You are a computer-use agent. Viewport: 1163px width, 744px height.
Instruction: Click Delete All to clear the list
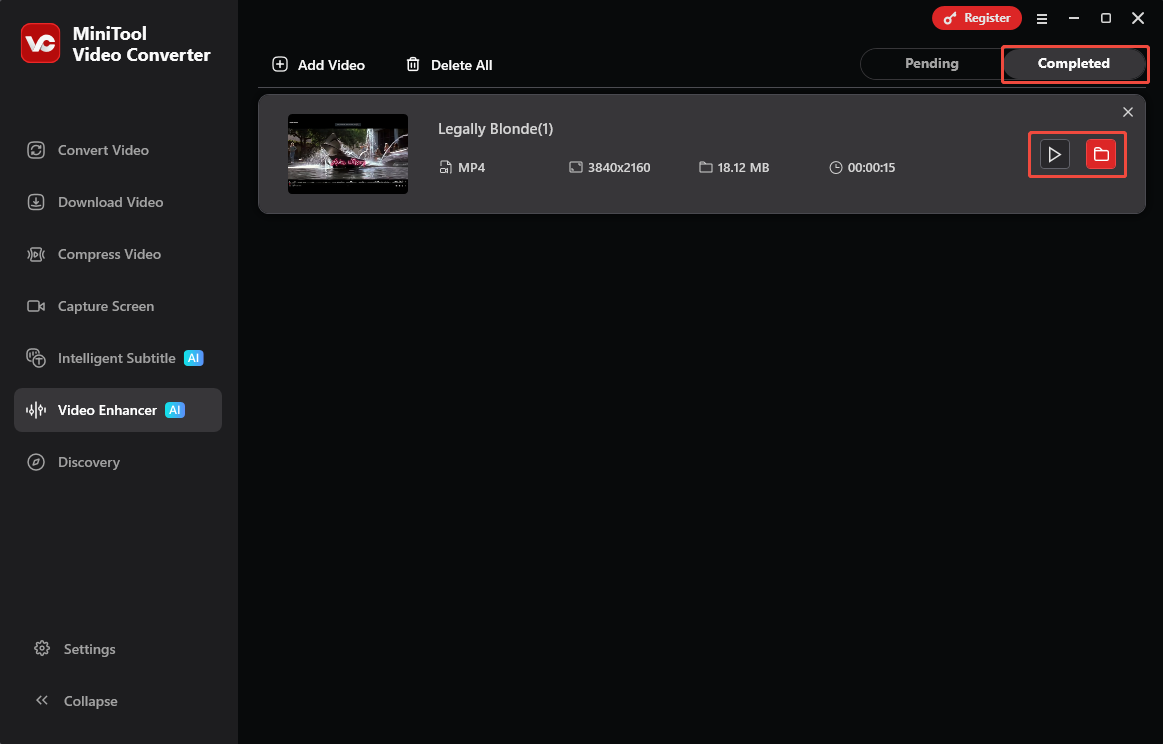click(x=448, y=64)
